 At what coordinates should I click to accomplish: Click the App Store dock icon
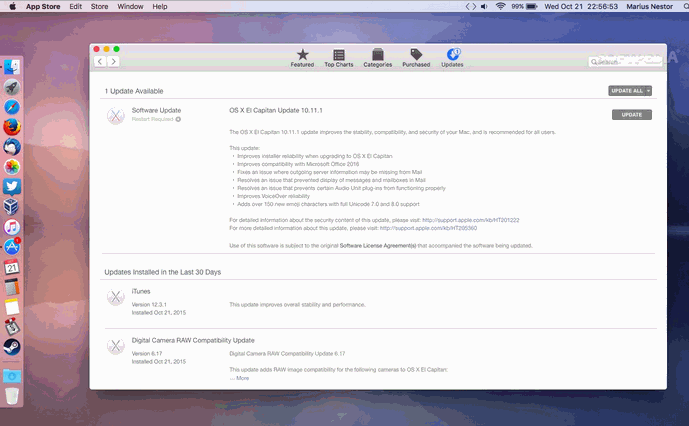(x=12, y=247)
